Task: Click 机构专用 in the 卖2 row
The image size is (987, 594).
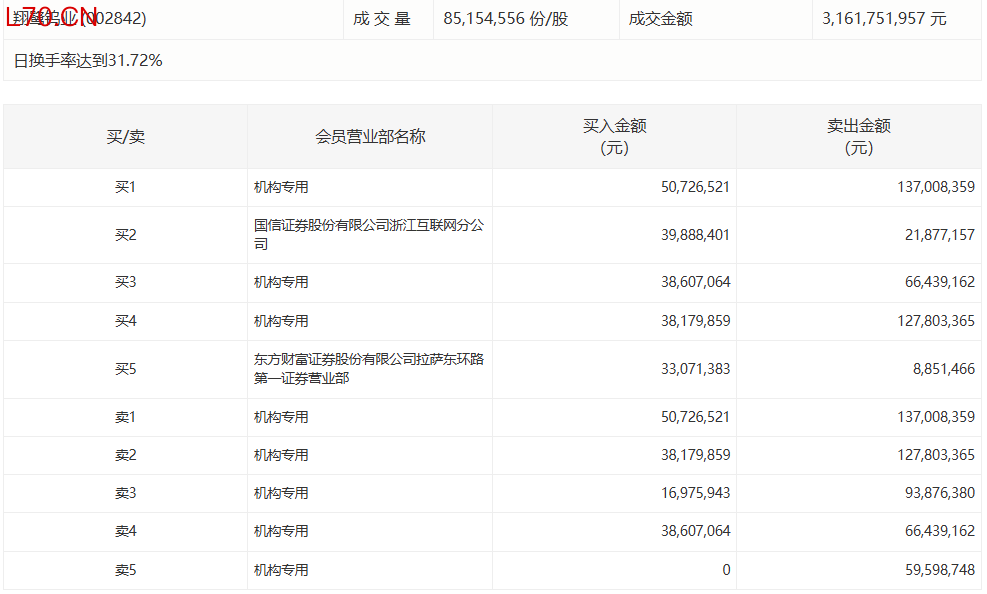Action: pyautogui.click(x=281, y=455)
